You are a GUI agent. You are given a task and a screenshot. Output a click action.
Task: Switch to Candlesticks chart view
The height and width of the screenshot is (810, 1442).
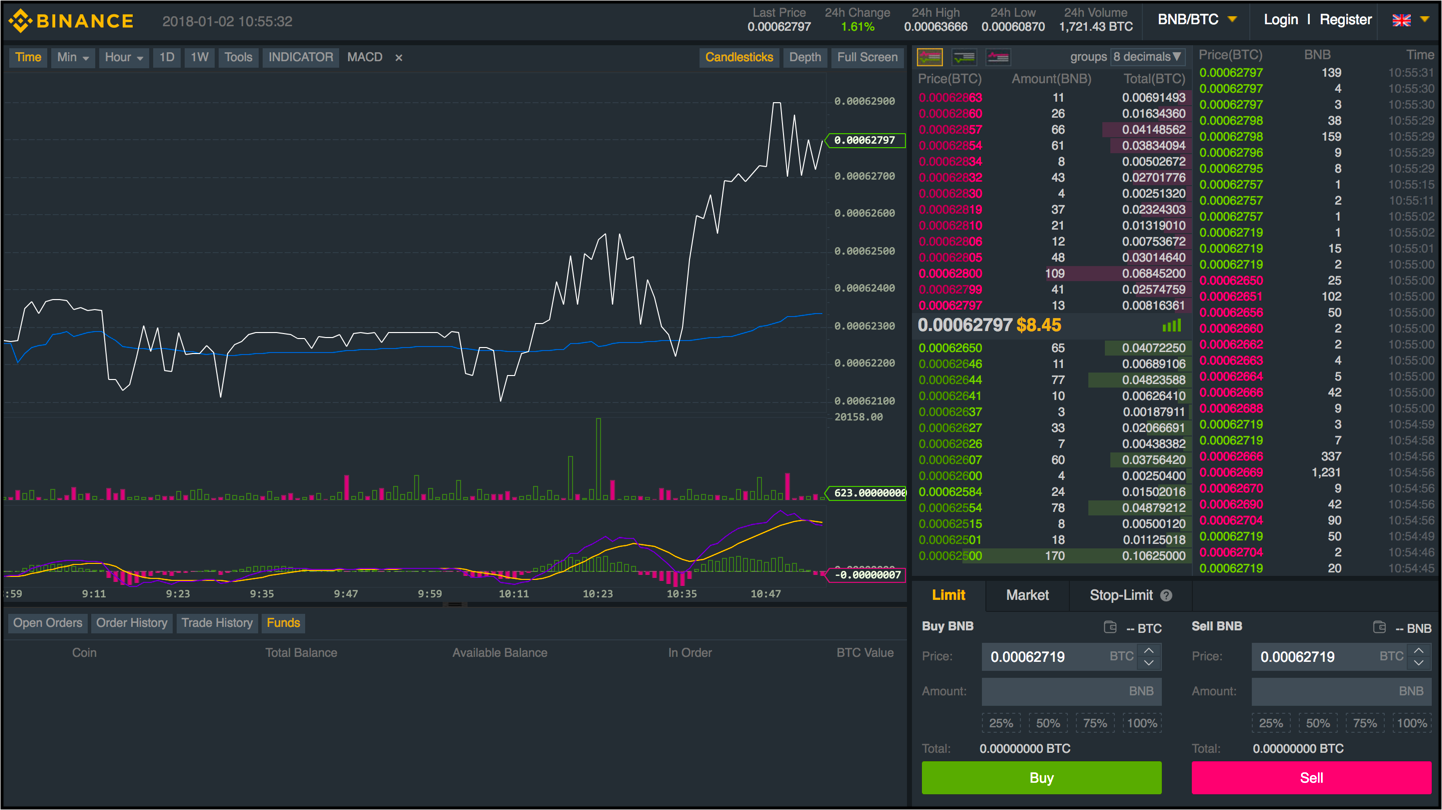[739, 58]
